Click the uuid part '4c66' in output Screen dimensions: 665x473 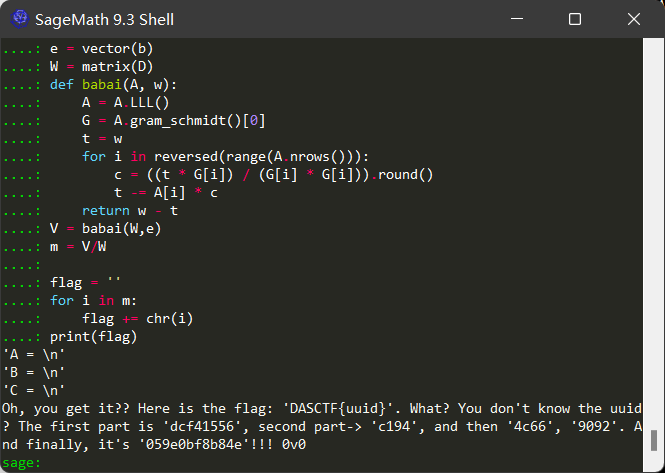click(531, 427)
